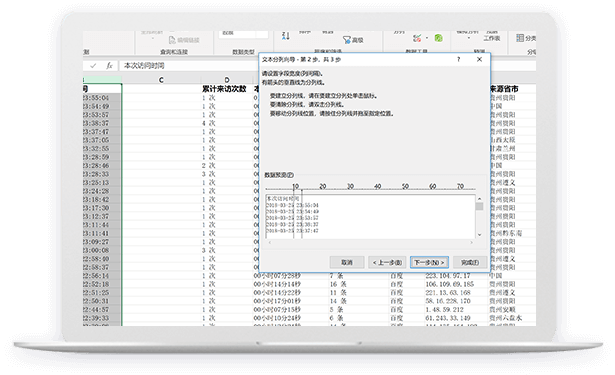
Task: Select column C header
Action: (x=161, y=80)
